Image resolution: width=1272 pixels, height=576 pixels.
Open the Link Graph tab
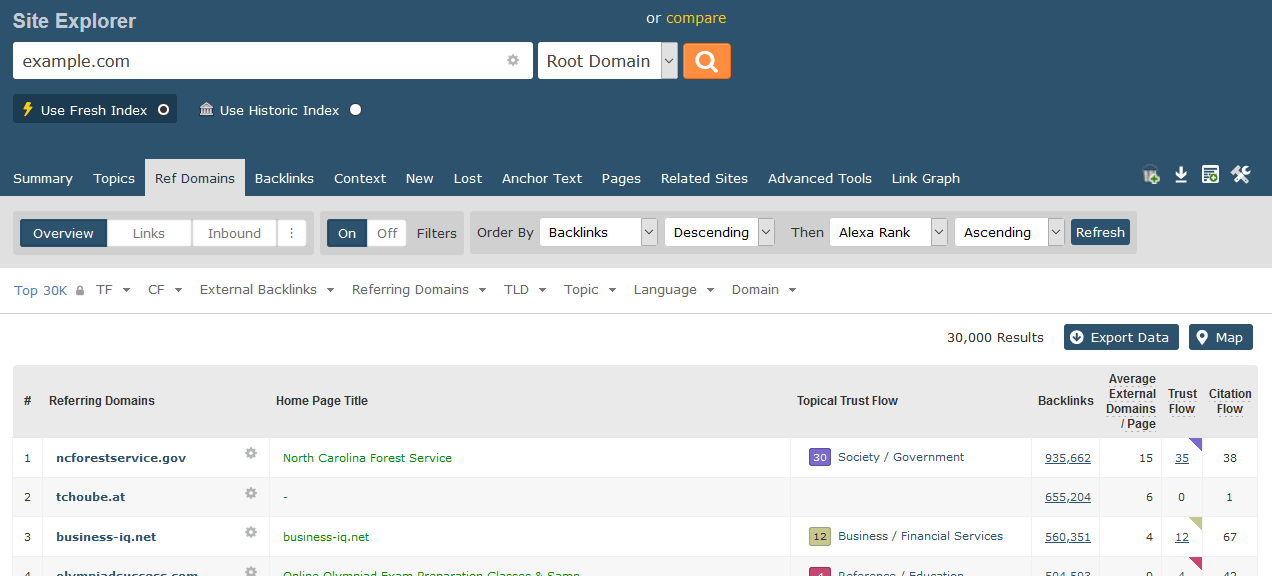[925, 178]
